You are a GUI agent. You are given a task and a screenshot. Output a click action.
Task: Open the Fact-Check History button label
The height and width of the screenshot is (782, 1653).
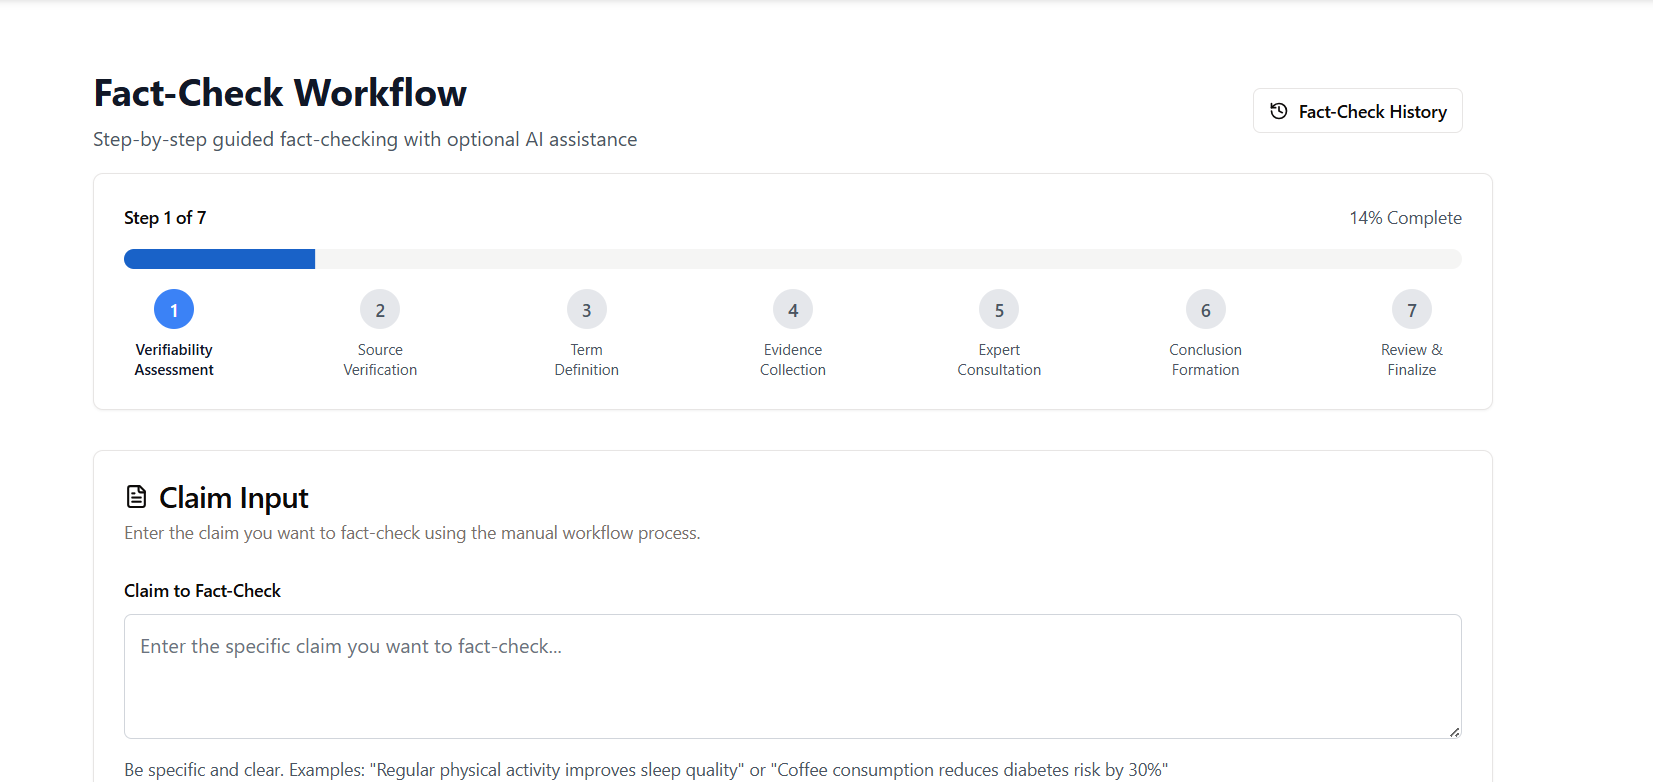1372,112
